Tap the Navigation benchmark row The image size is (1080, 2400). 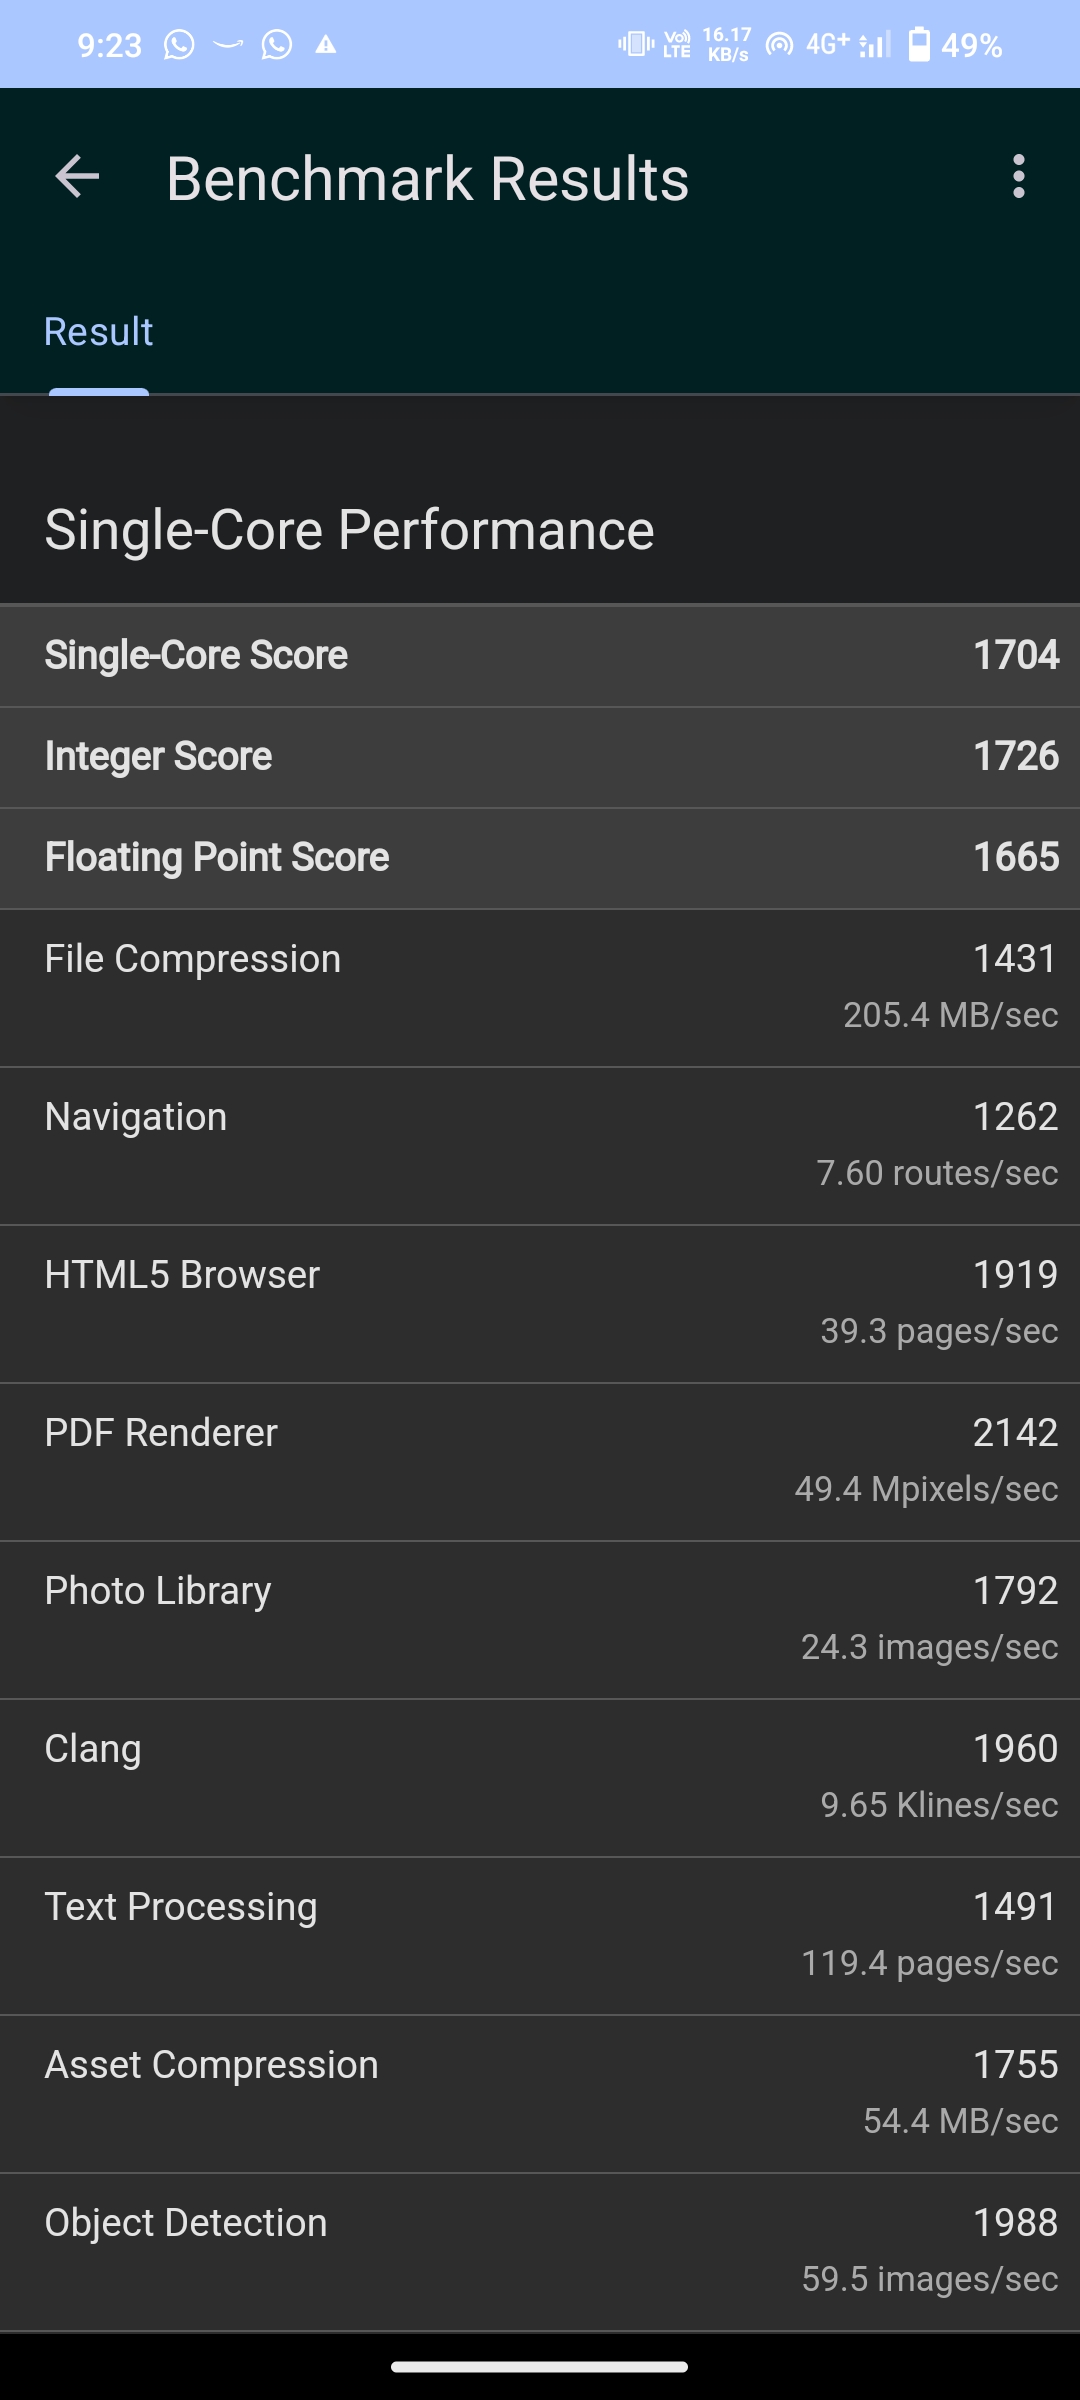(540, 1145)
